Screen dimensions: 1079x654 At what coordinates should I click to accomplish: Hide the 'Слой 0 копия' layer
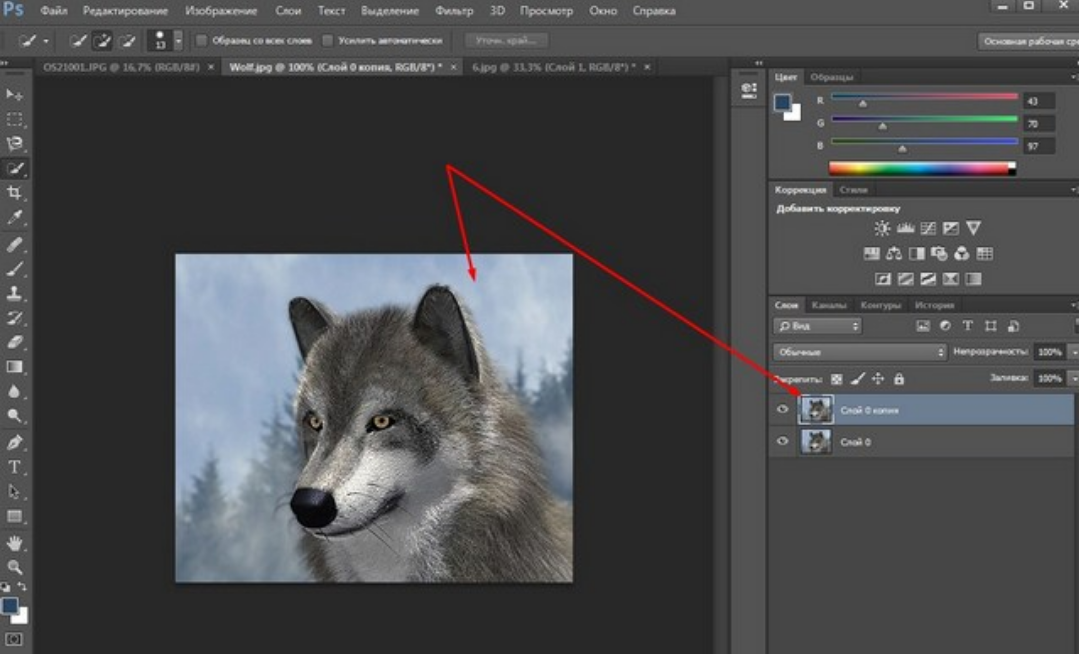click(783, 410)
